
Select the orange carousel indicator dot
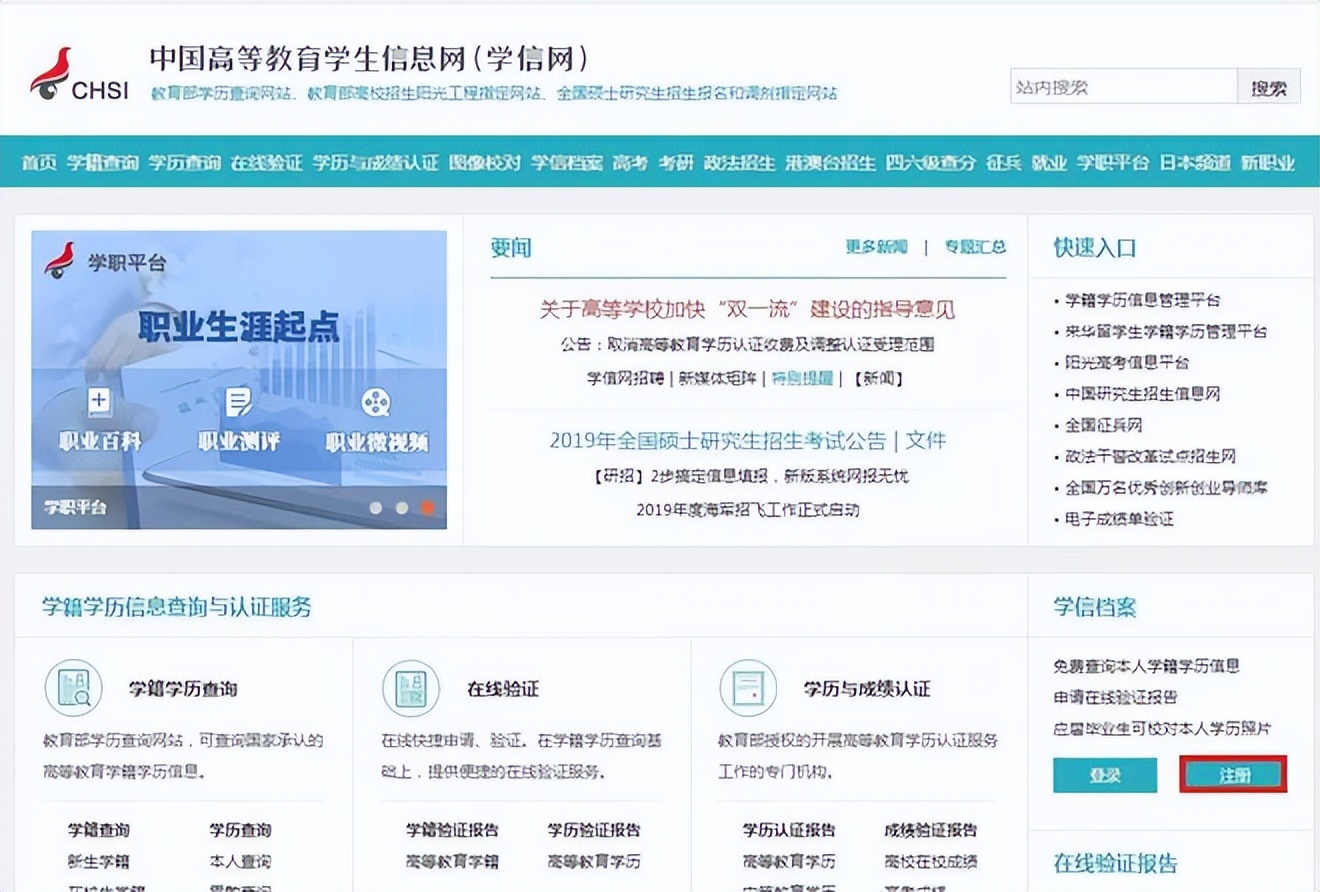(x=428, y=508)
